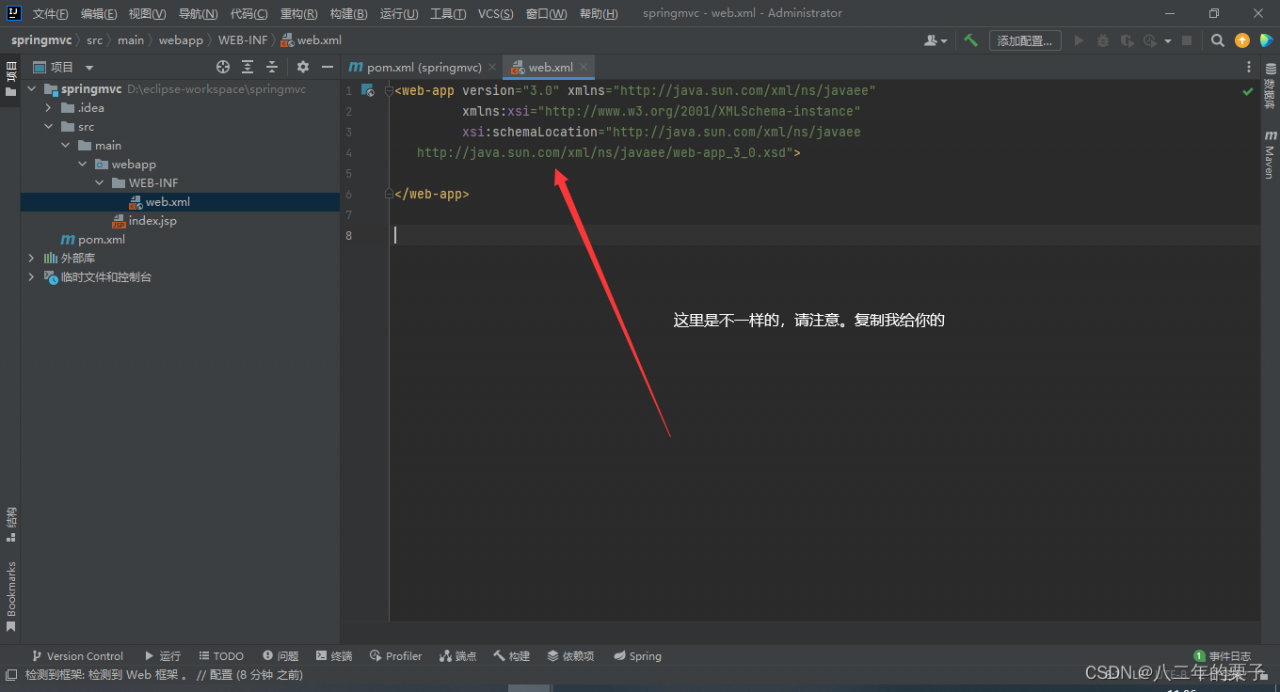
Task: Click the green Build Project hammer icon
Action: [x=970, y=41]
